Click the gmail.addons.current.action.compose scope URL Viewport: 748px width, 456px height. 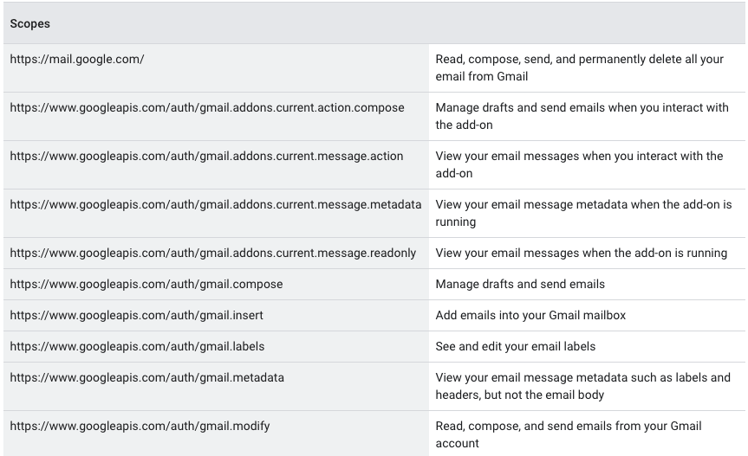pyautogui.click(x=207, y=108)
